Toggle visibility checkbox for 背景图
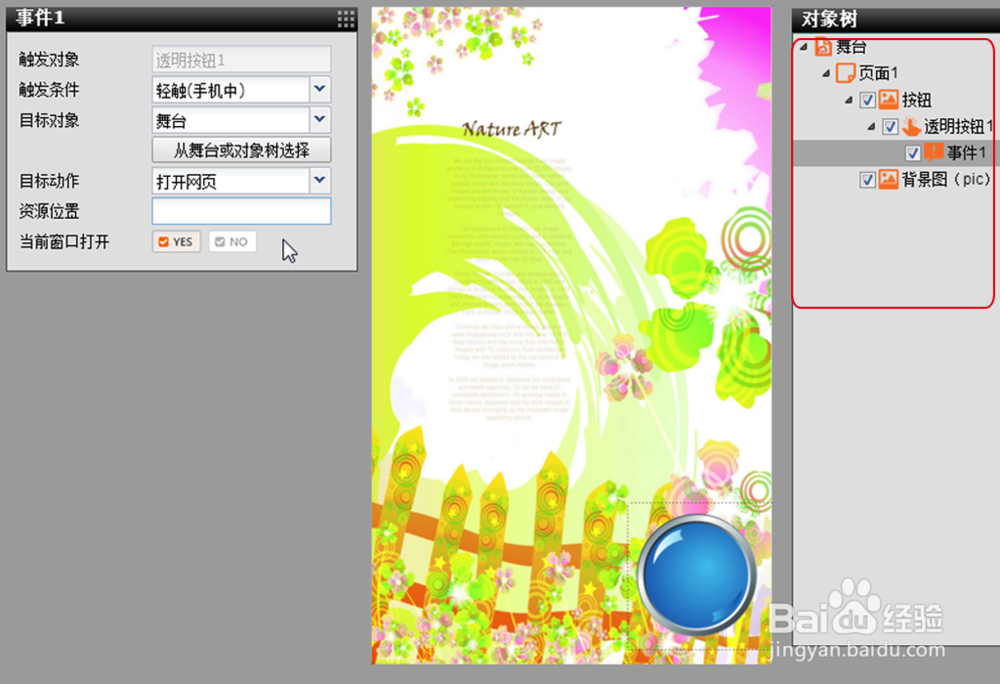 867,180
